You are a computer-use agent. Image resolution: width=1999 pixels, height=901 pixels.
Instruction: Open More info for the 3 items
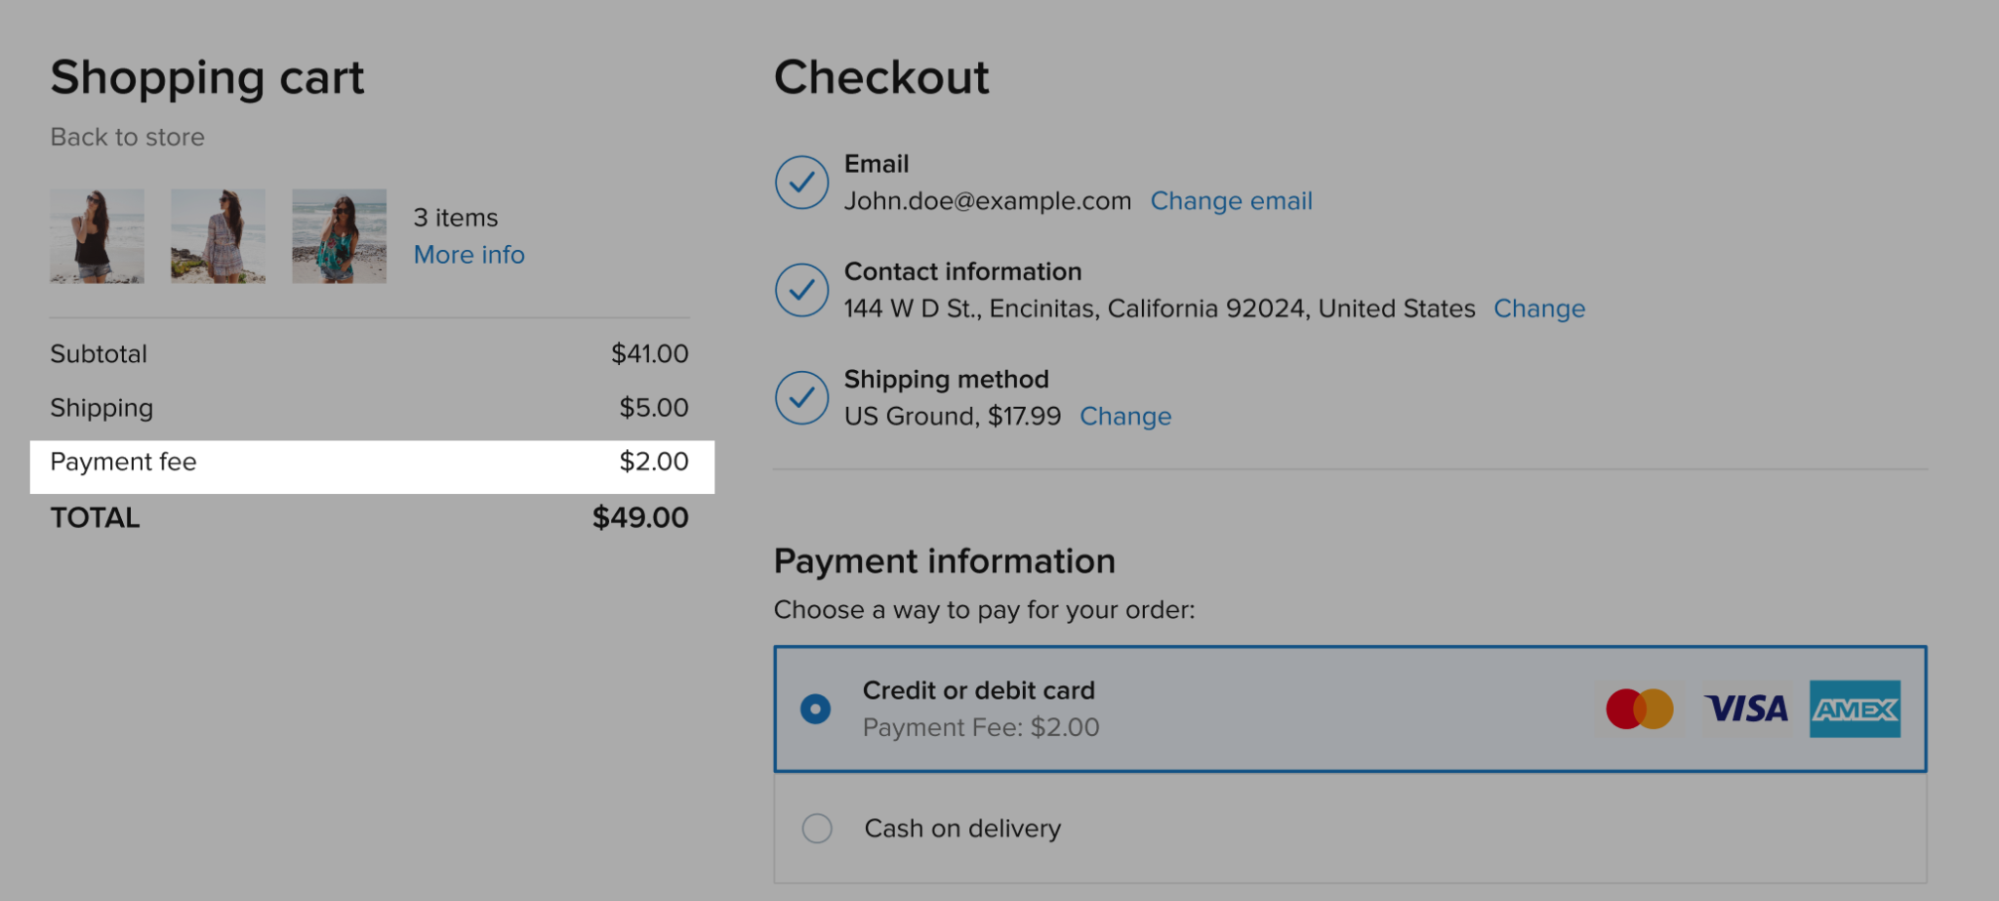pyautogui.click(x=469, y=254)
